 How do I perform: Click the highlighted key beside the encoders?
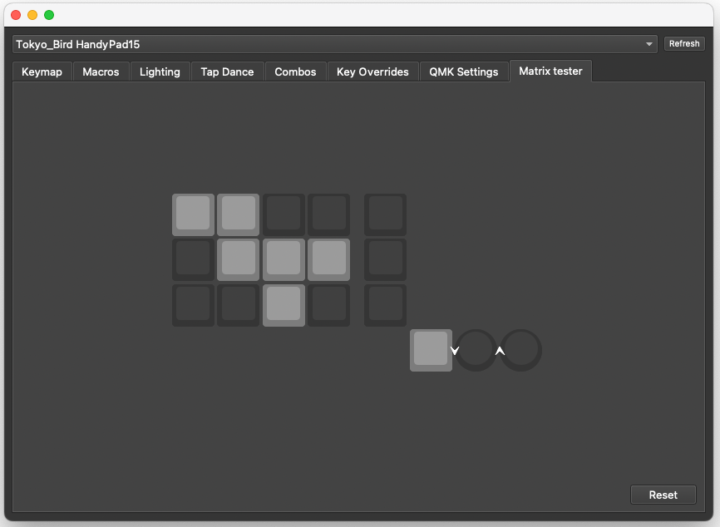431,350
